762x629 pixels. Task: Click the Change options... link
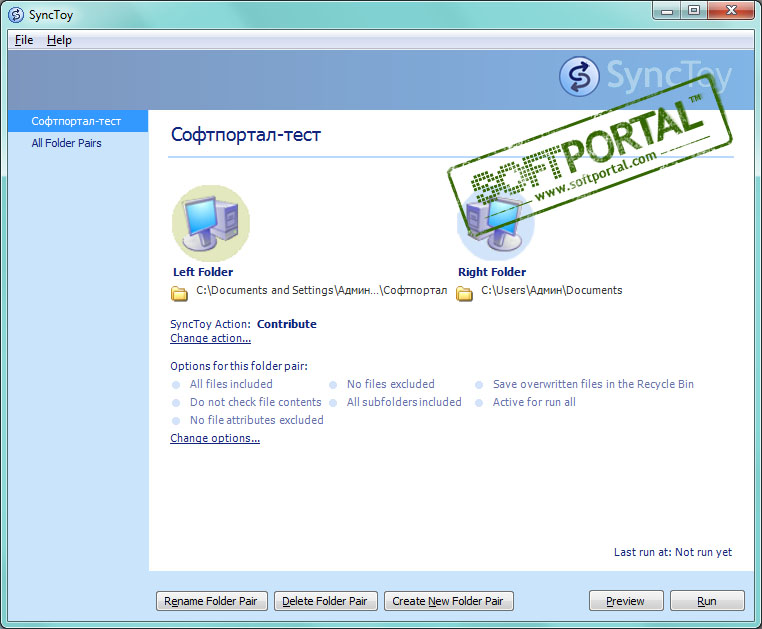[x=215, y=438]
